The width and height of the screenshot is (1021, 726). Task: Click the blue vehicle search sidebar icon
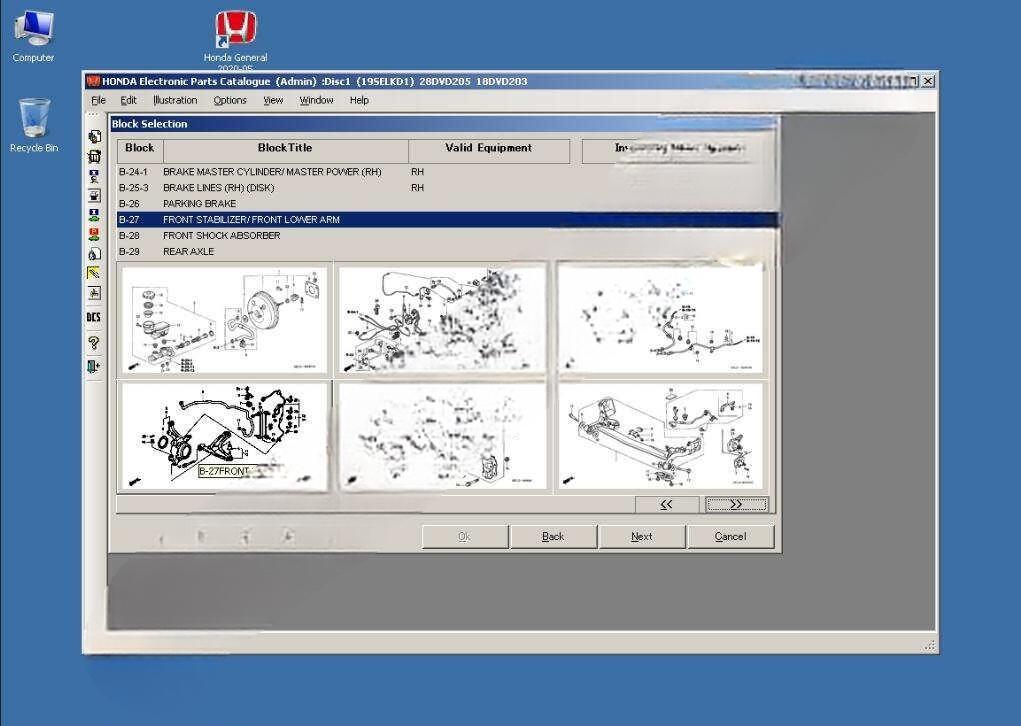[x=94, y=176]
